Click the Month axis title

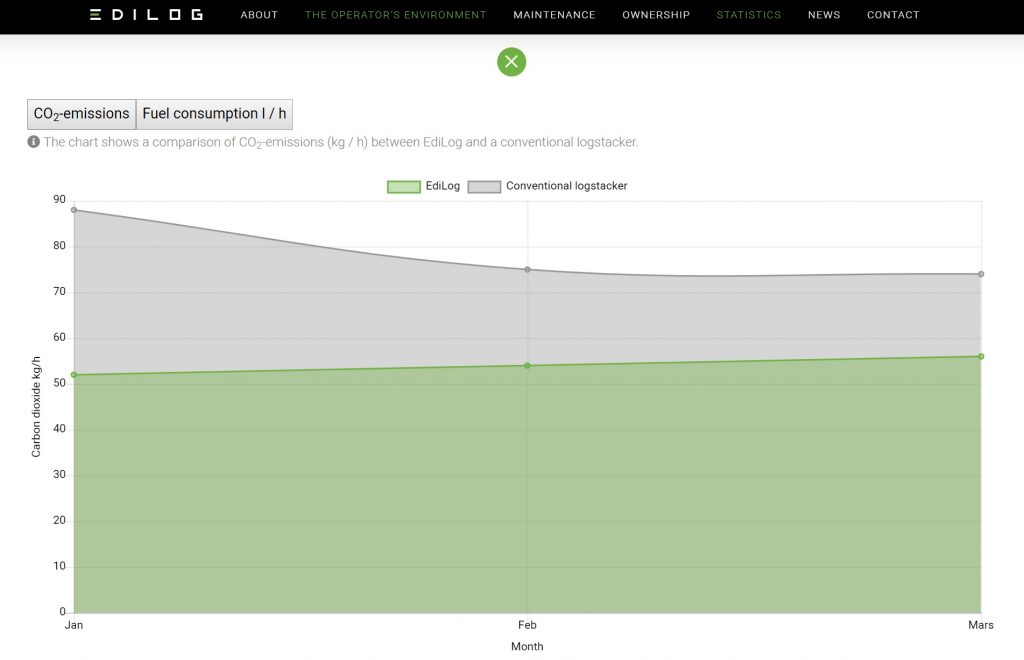click(527, 646)
